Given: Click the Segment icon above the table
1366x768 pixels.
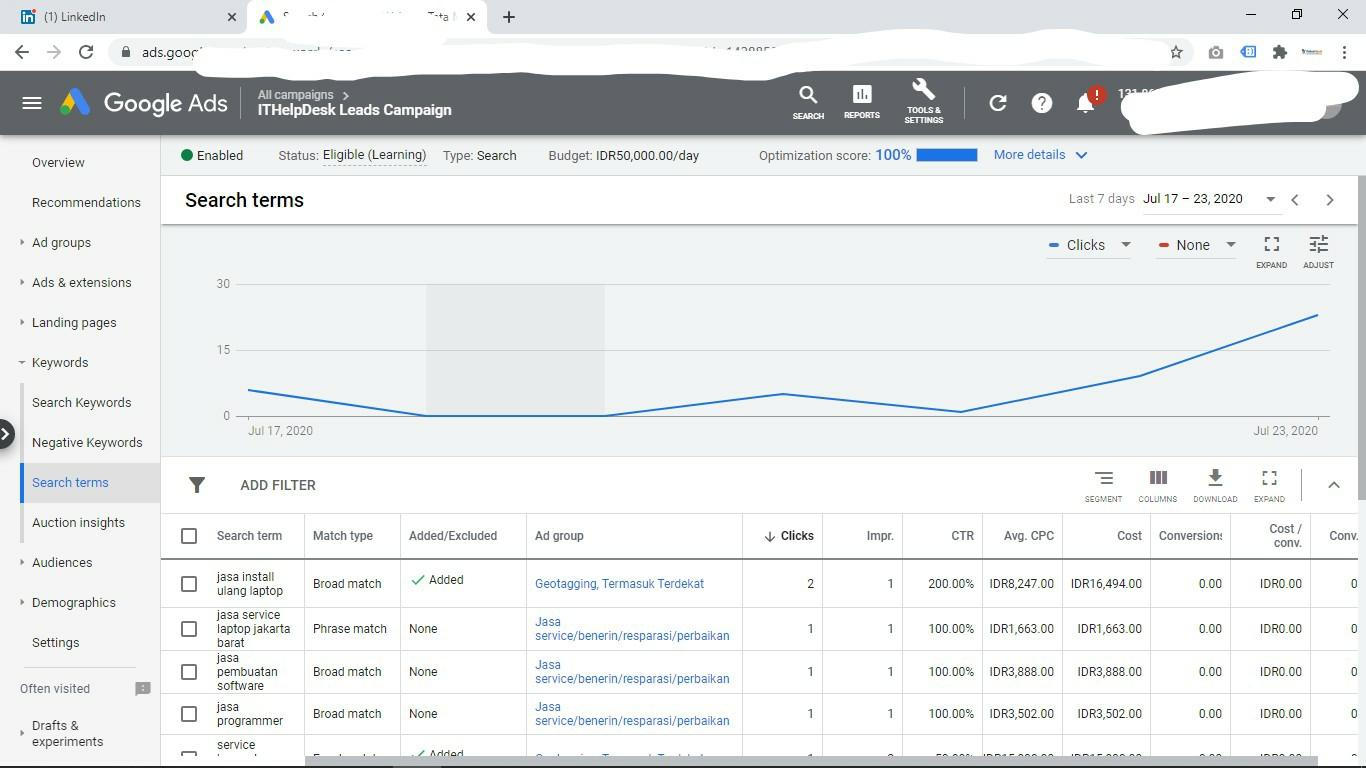Looking at the screenshot, I should coord(1103,484).
